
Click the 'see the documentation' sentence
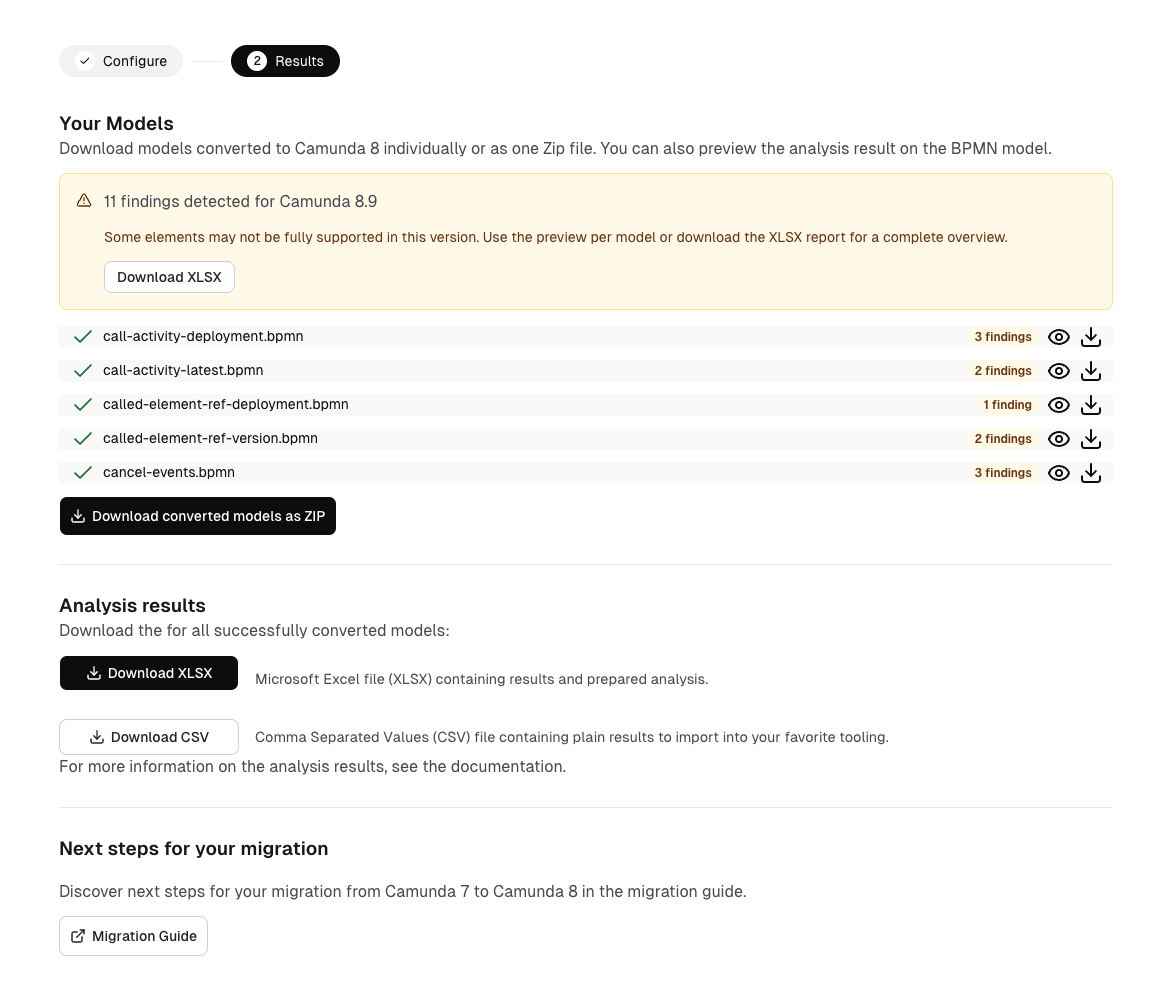coord(313,767)
